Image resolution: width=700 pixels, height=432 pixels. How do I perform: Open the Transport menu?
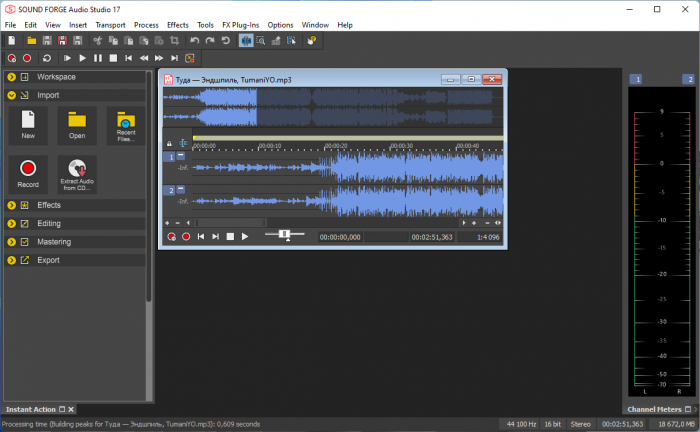[x=110, y=25]
